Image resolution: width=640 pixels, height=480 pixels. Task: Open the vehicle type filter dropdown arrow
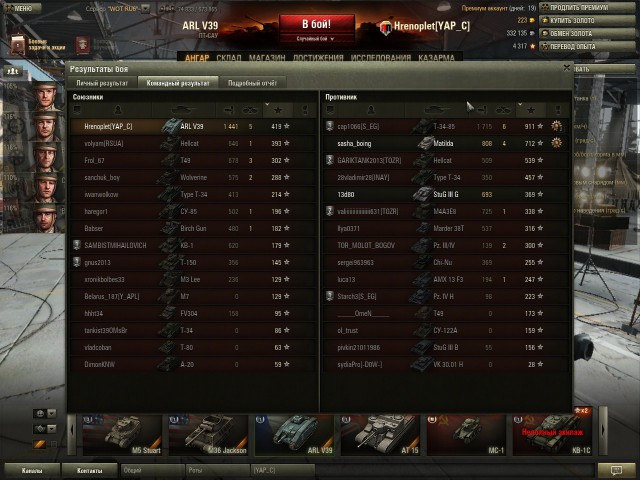52,429
